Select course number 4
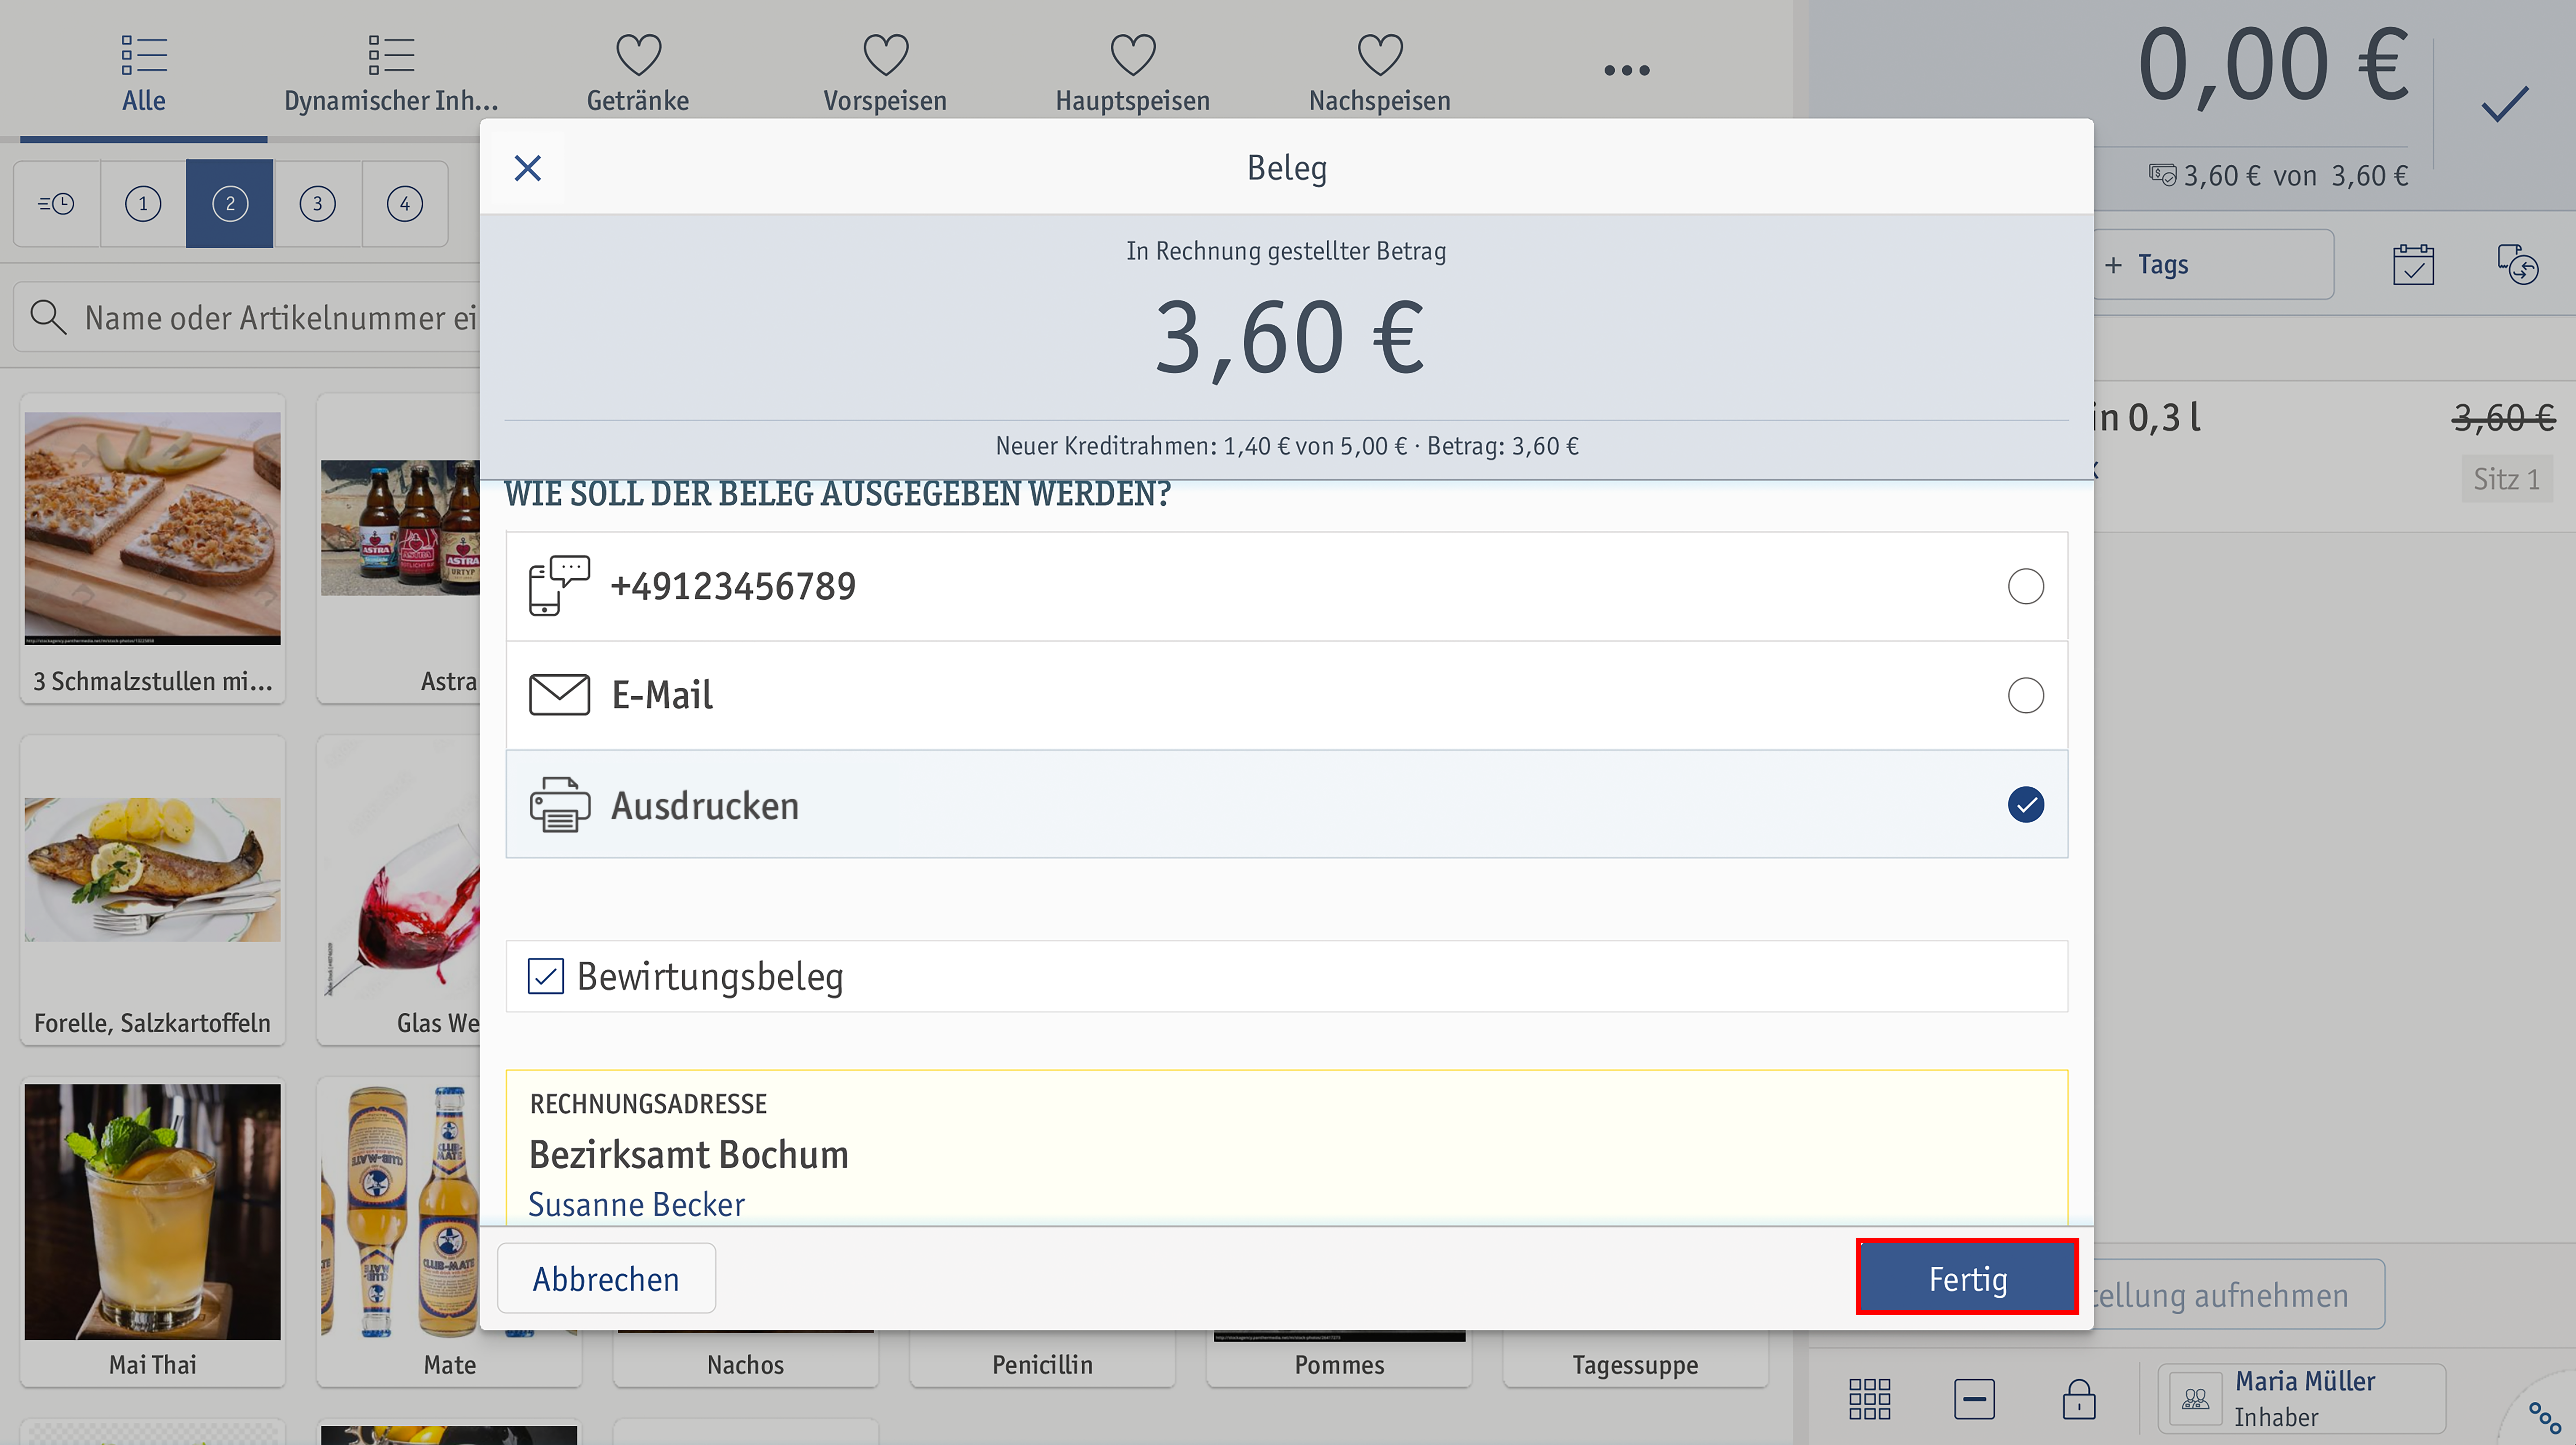The width and height of the screenshot is (2576, 1445). coord(404,204)
